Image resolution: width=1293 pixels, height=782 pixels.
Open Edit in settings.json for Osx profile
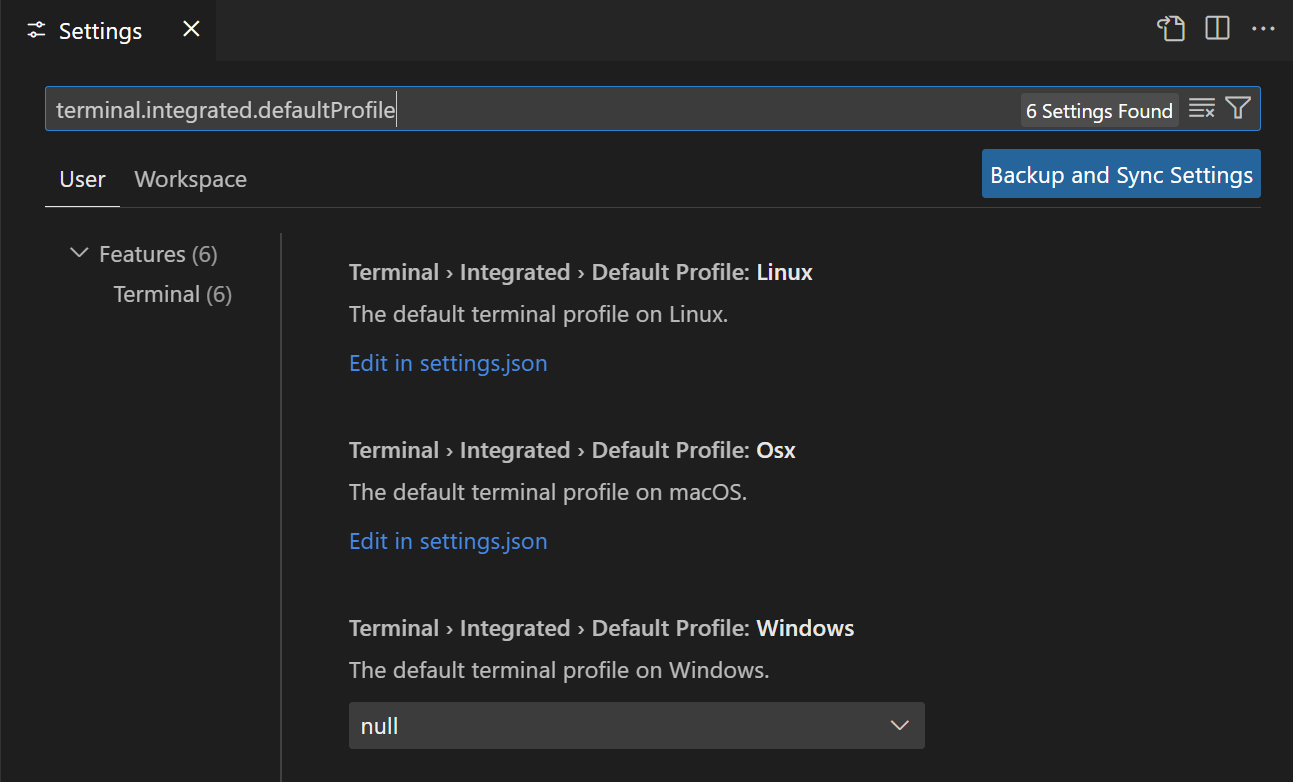[448, 541]
